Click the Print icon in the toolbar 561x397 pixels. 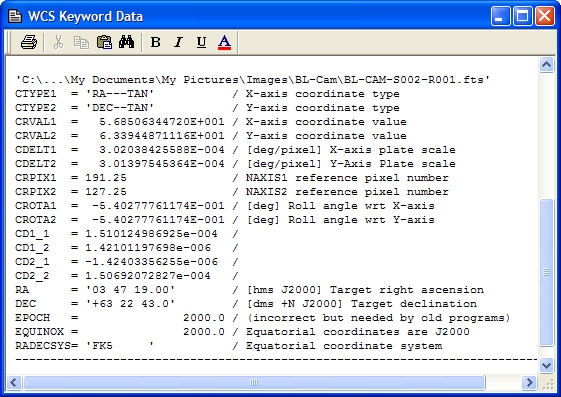click(29, 42)
